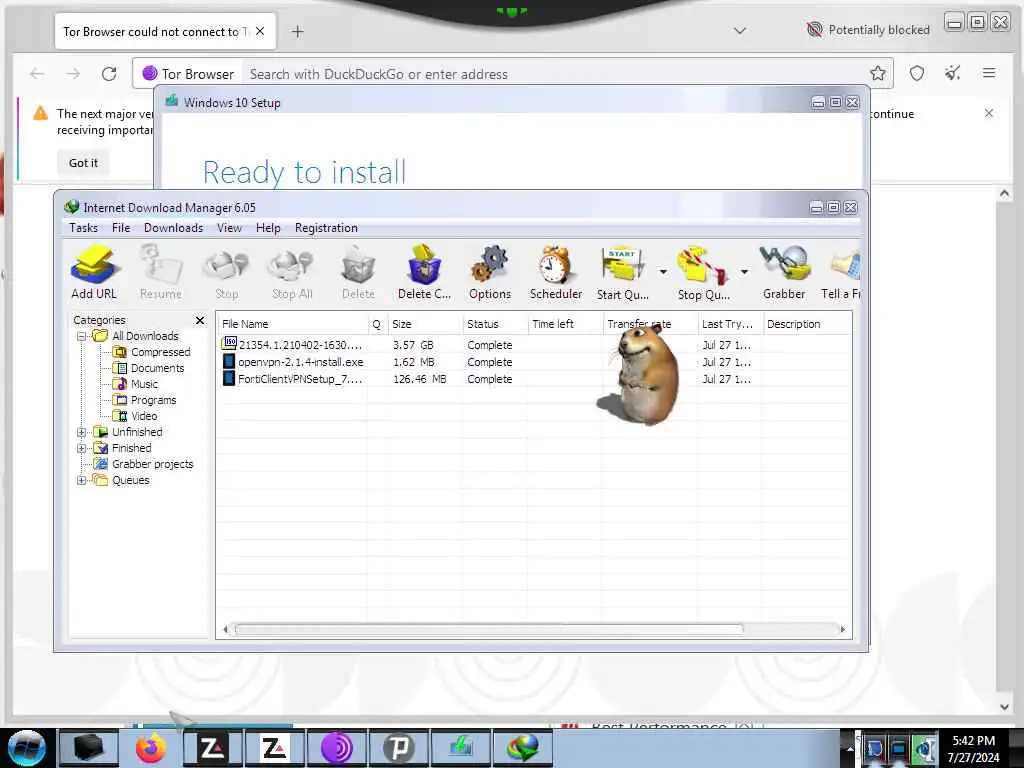Select the Programs category

click(x=153, y=400)
